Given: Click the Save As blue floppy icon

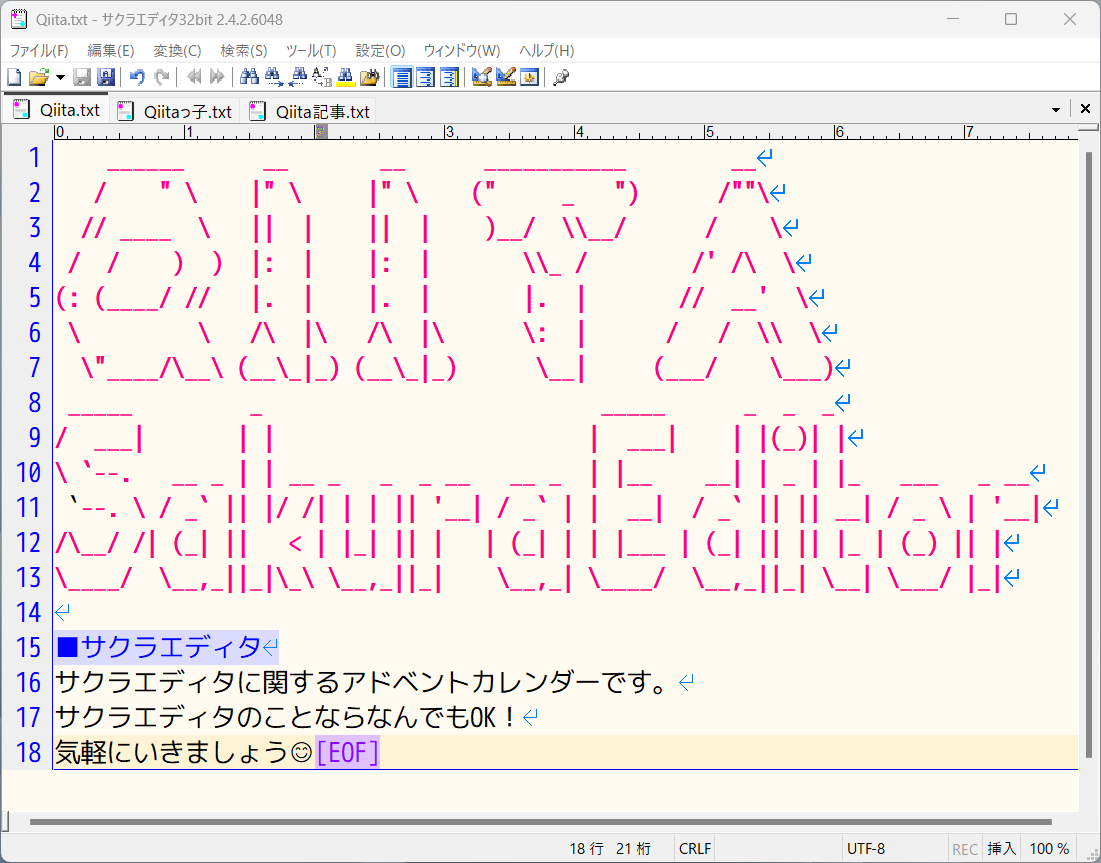Looking at the screenshot, I should 105,77.
